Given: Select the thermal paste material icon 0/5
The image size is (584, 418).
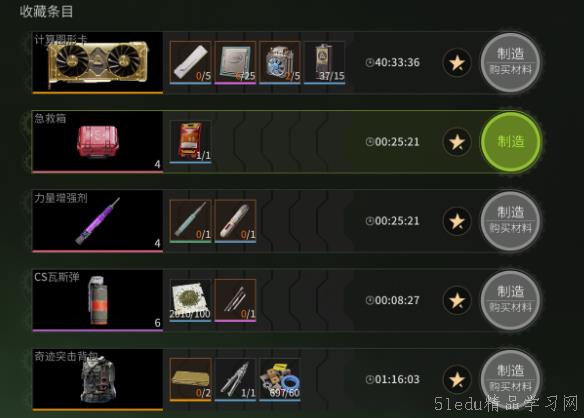Looking at the screenshot, I should pyautogui.click(x=191, y=62).
